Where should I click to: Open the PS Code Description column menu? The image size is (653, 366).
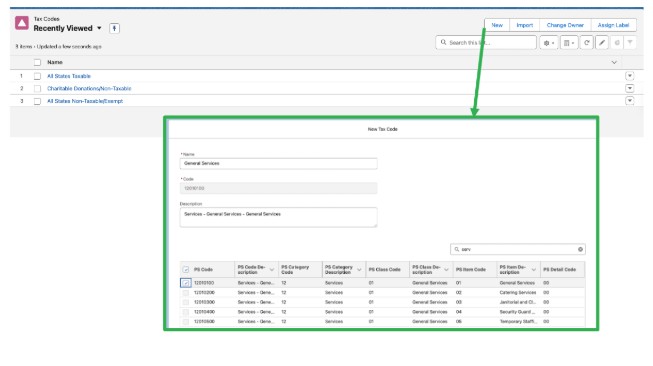272,270
